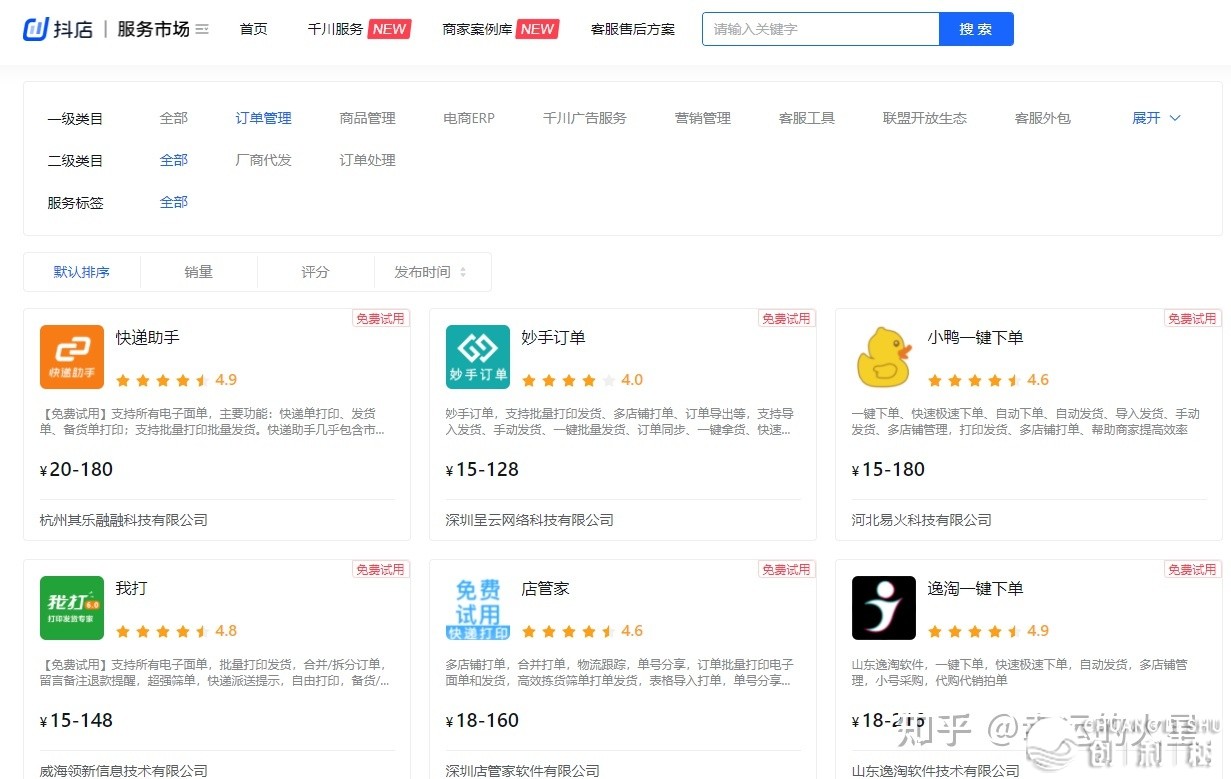Sort by 默认排序 tab
Image resolution: width=1231 pixels, height=779 pixels.
click(82, 272)
